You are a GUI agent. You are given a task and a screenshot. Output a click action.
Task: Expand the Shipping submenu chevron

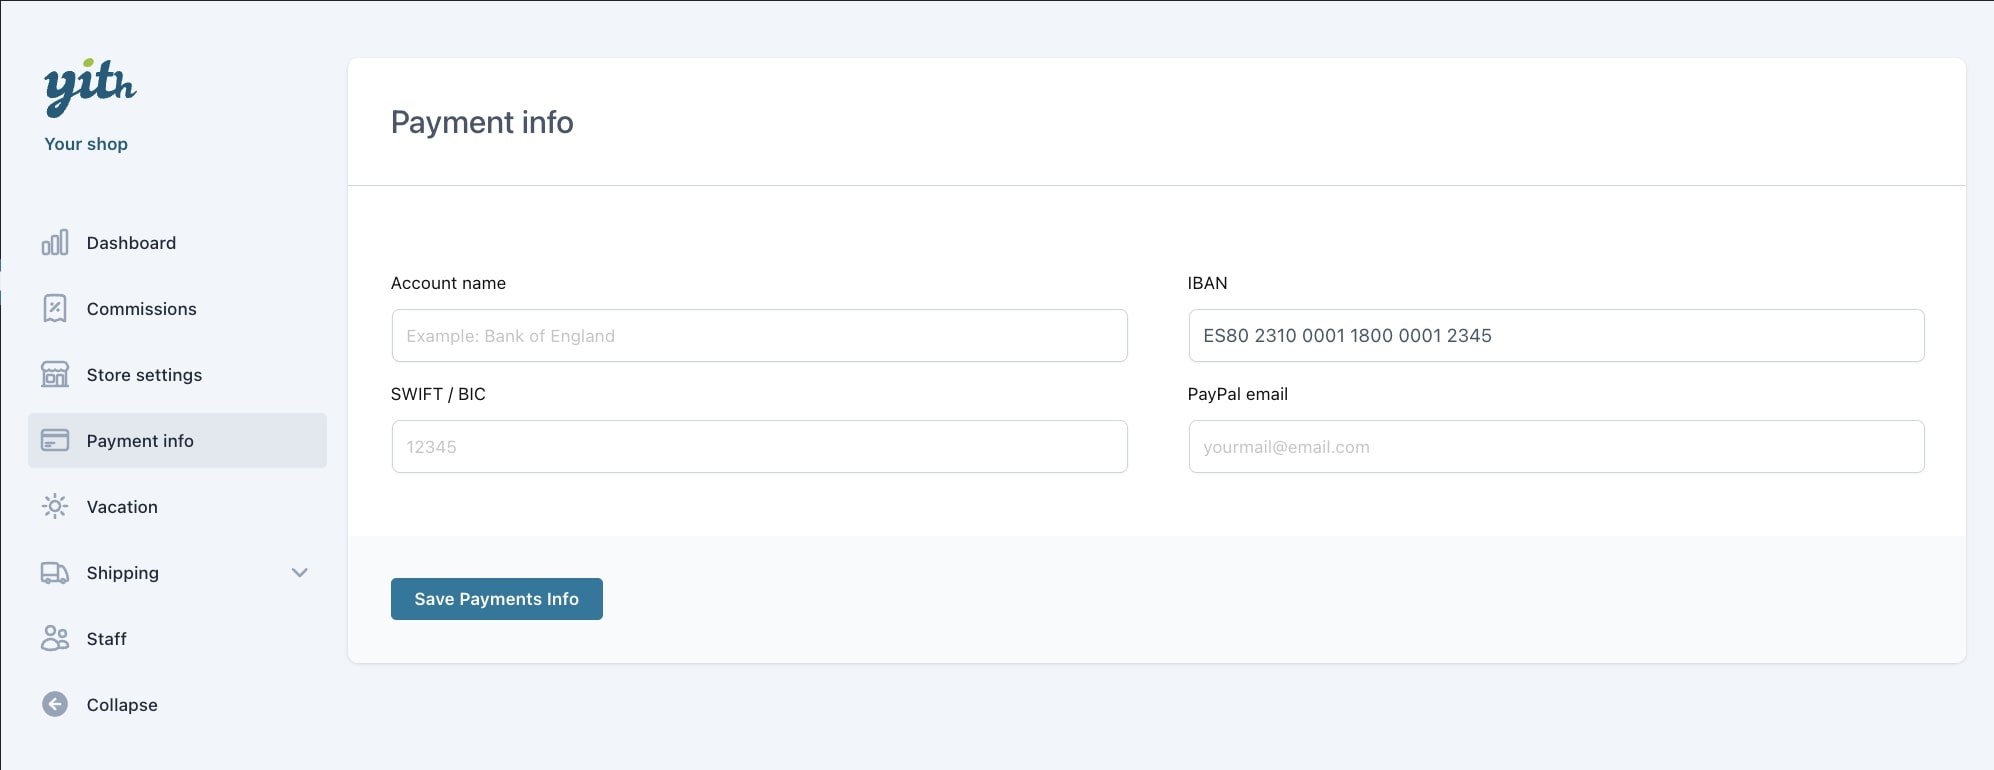pos(299,573)
